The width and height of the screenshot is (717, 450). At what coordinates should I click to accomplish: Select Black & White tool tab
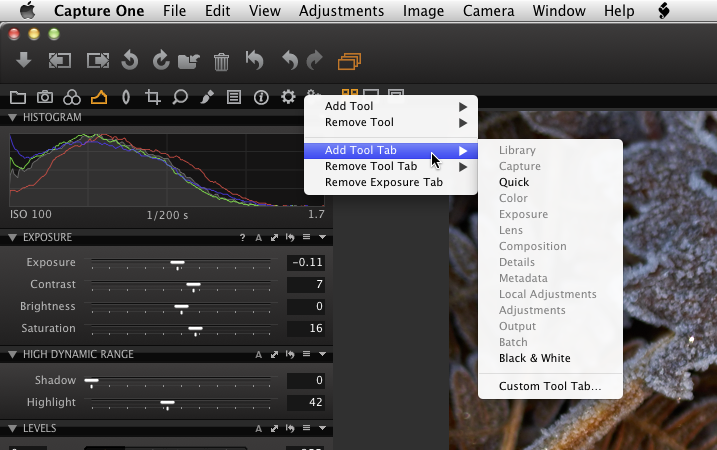pyautogui.click(x=550, y=358)
